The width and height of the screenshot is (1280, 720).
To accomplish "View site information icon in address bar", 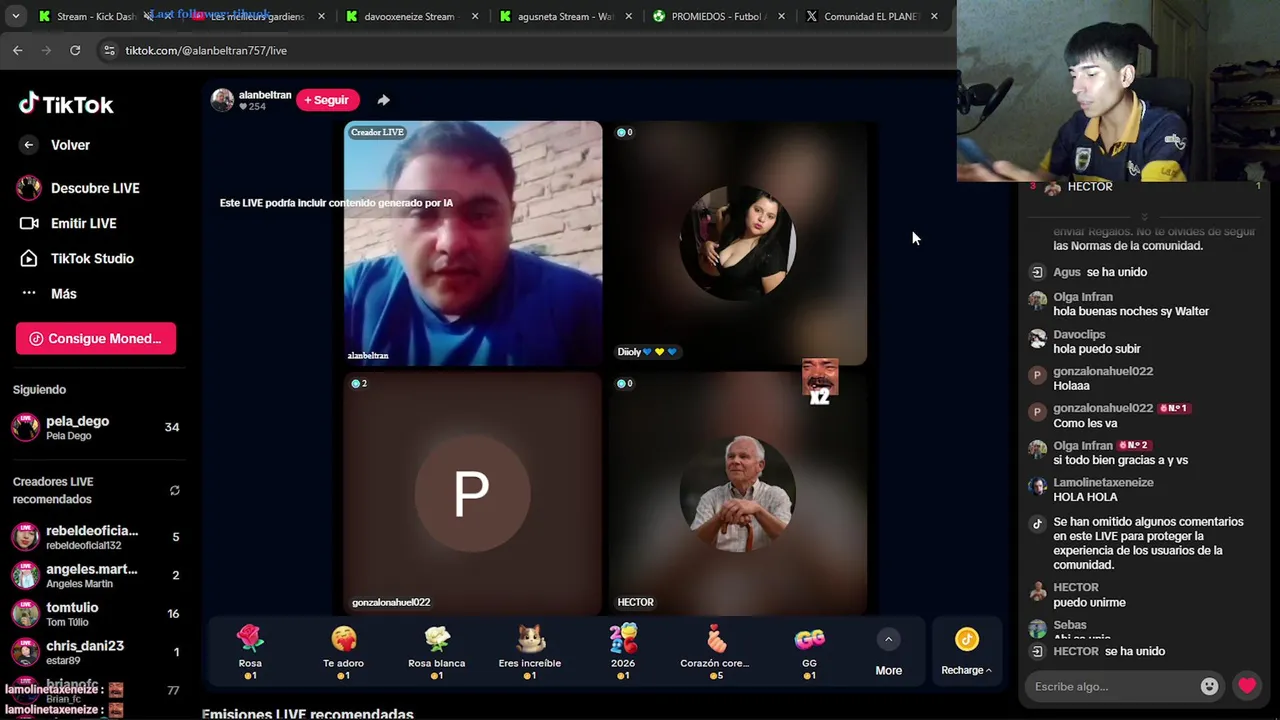I will 109,50.
